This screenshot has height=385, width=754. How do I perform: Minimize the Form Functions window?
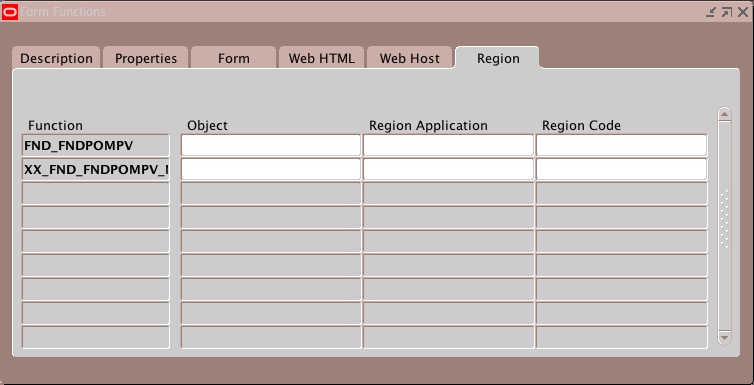pyautogui.click(x=711, y=12)
